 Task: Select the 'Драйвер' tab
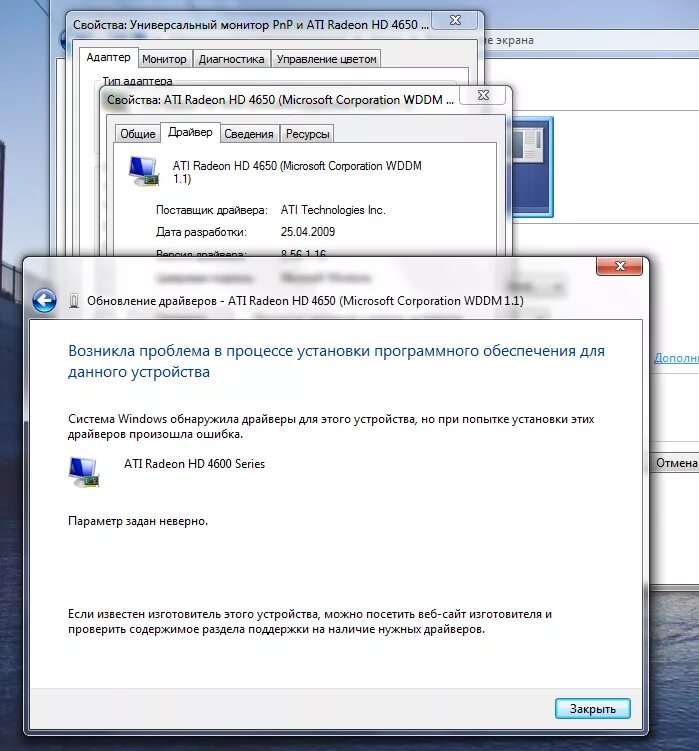[190, 132]
